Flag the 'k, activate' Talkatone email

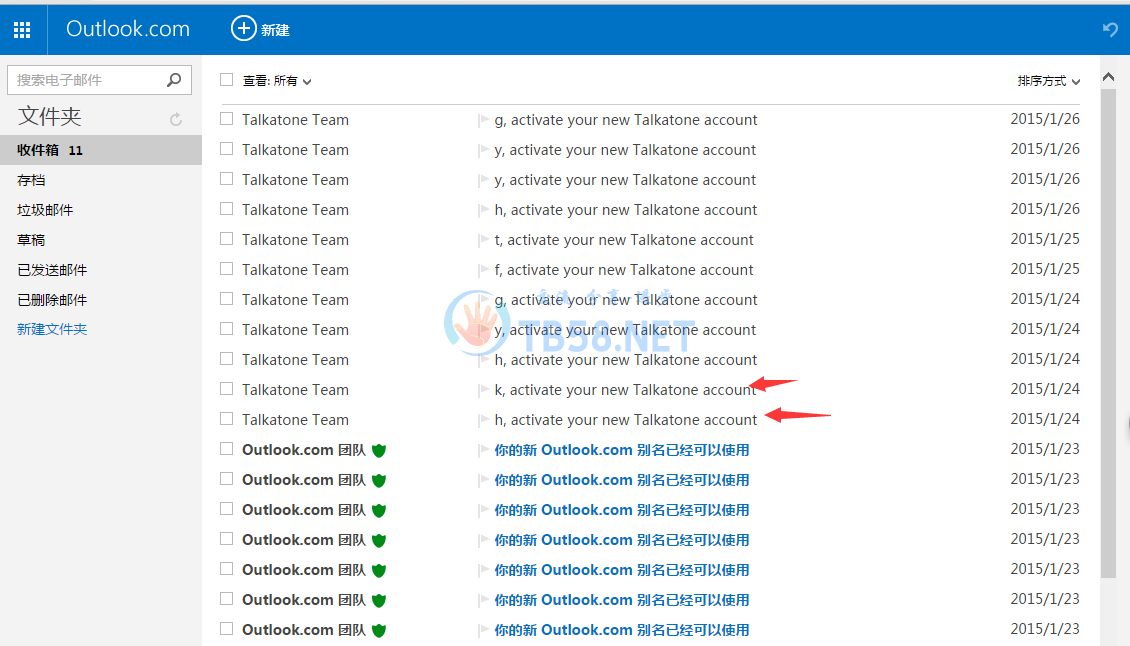(x=484, y=390)
